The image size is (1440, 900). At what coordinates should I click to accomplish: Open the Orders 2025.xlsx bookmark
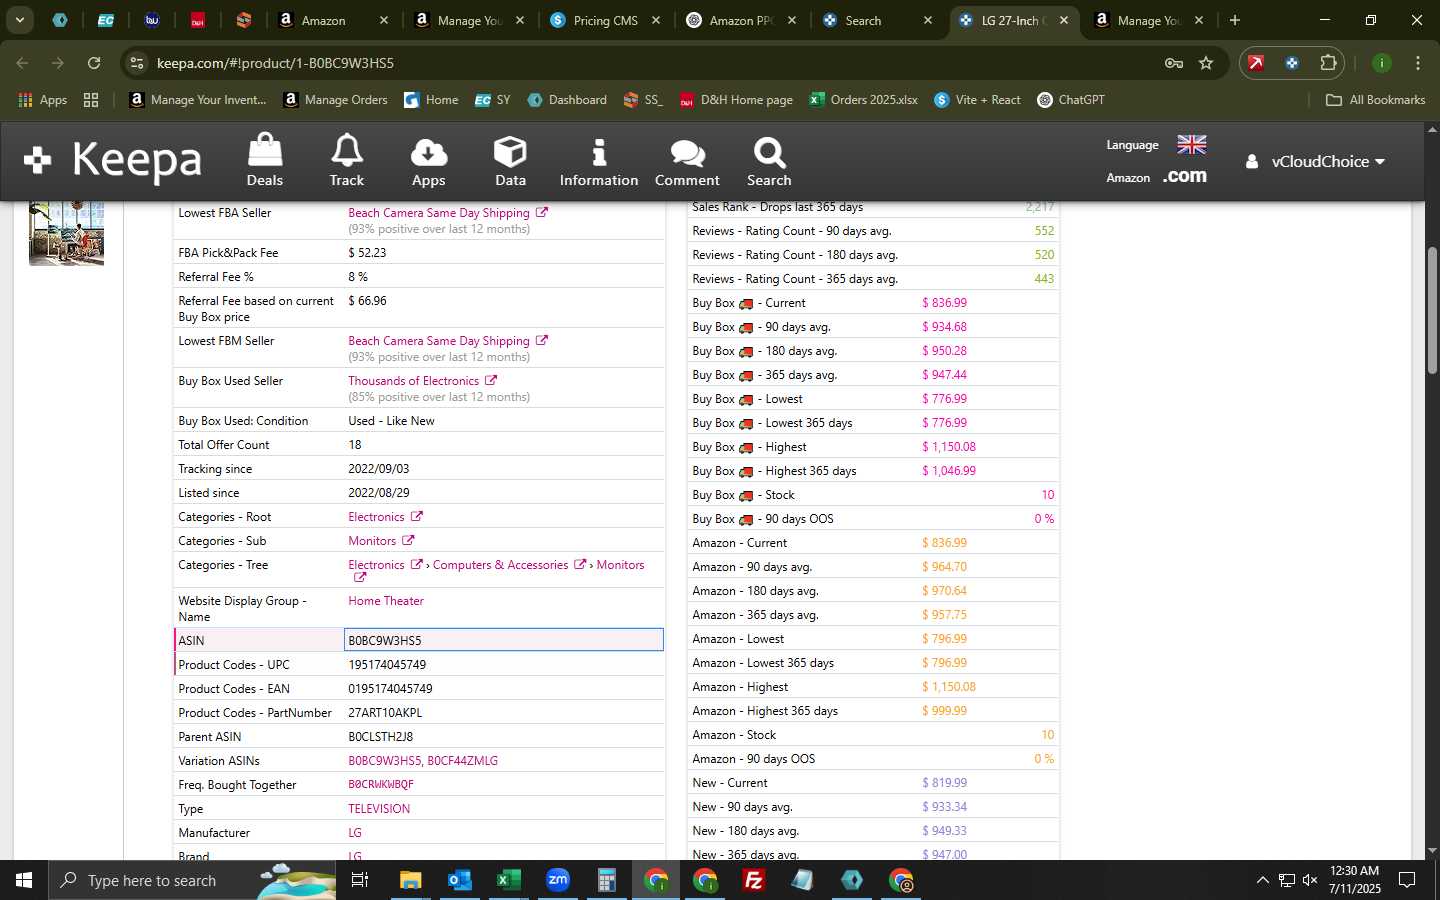click(x=863, y=100)
